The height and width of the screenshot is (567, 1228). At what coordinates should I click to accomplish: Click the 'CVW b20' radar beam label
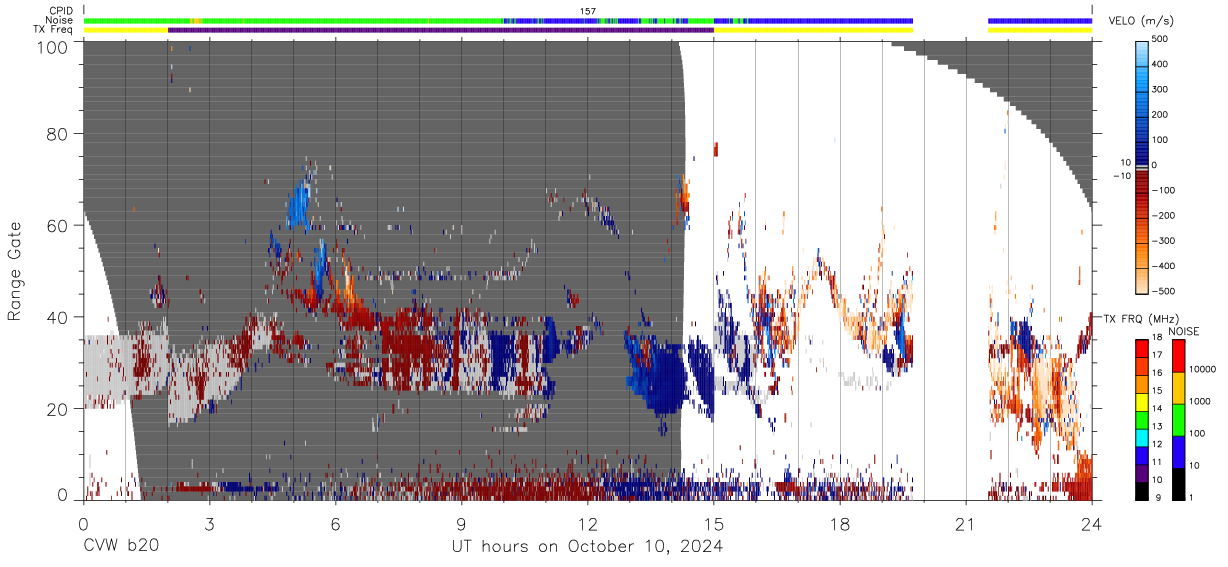pos(120,546)
